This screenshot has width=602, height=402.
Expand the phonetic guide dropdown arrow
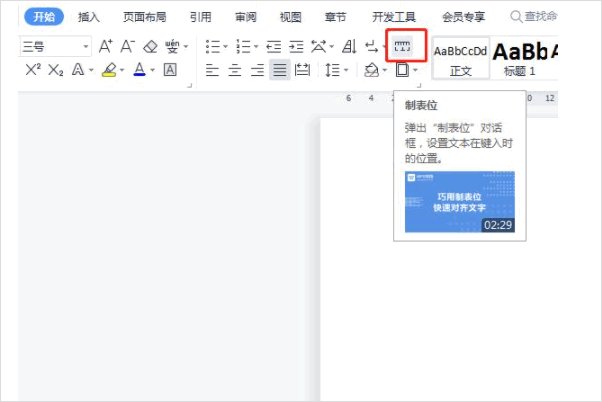pyautogui.click(x=186, y=47)
